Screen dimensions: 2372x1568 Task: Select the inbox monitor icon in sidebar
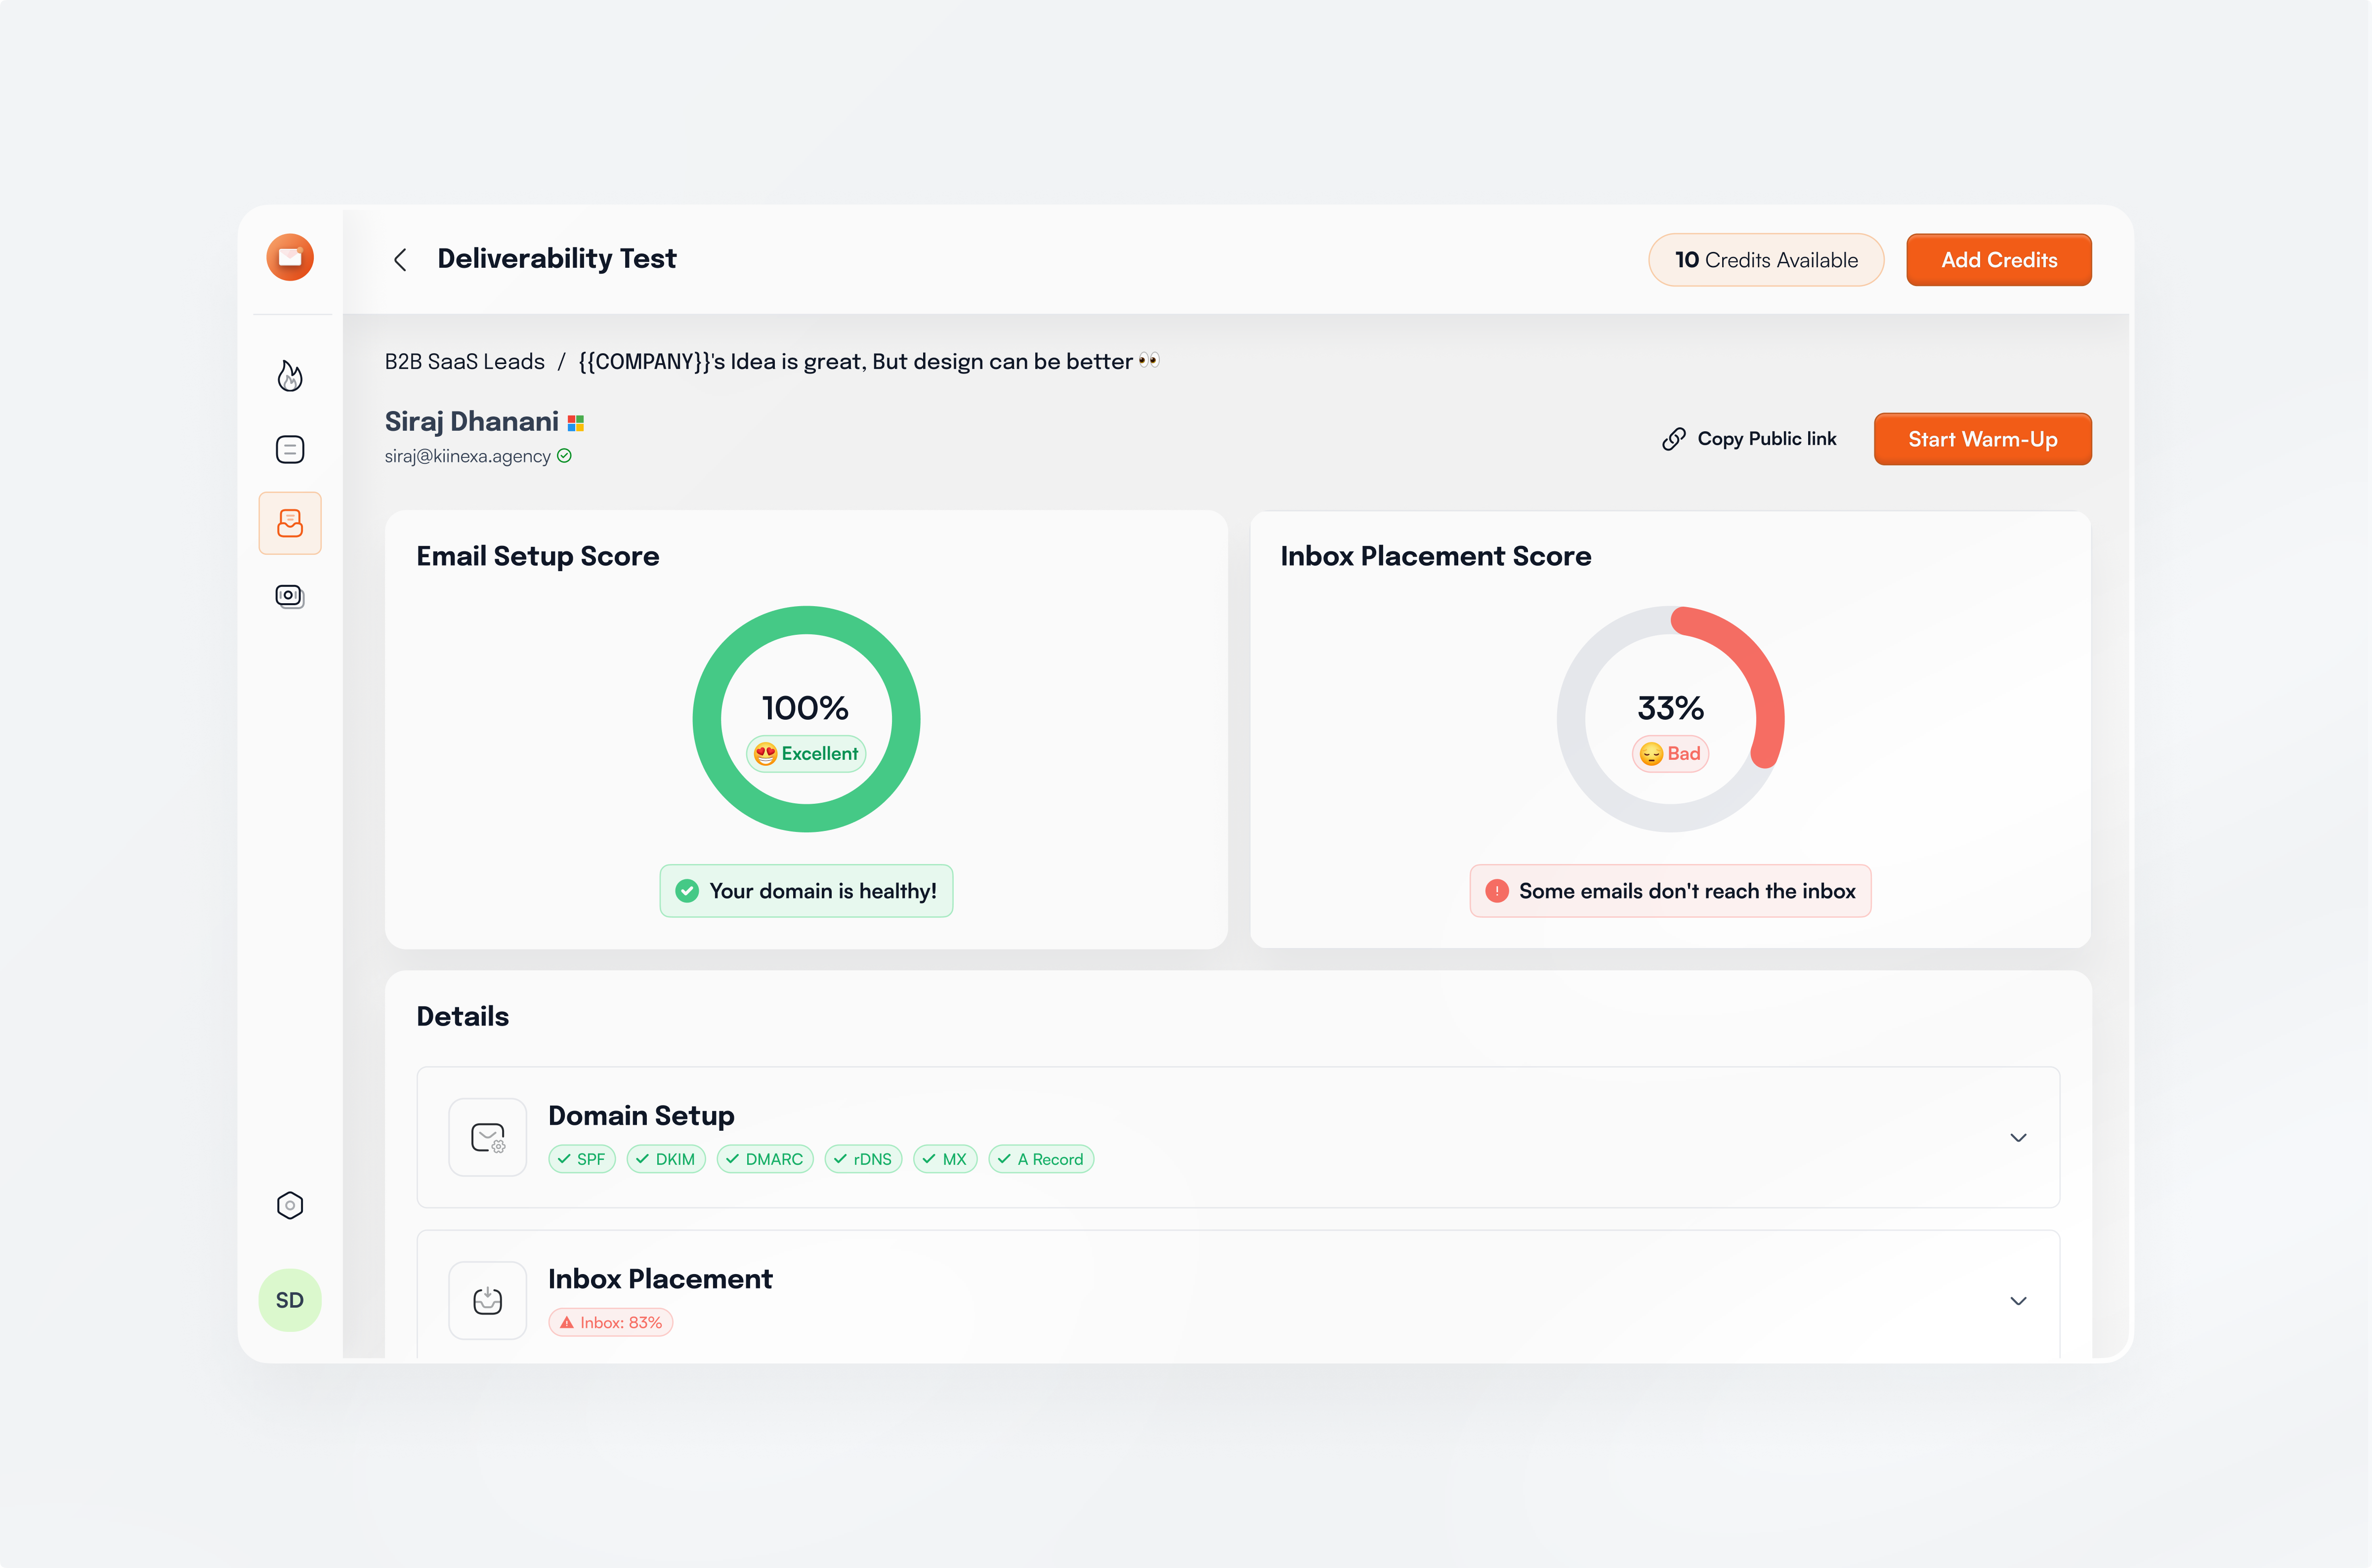pos(290,596)
